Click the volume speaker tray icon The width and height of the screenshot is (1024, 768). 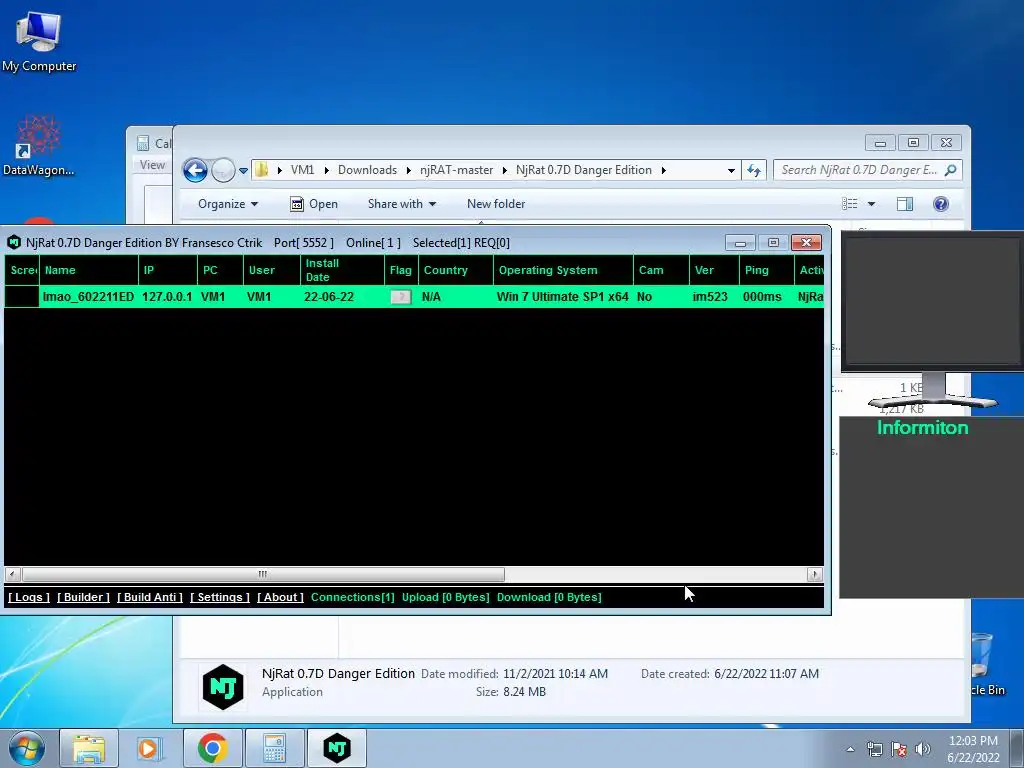pyautogui.click(x=923, y=749)
